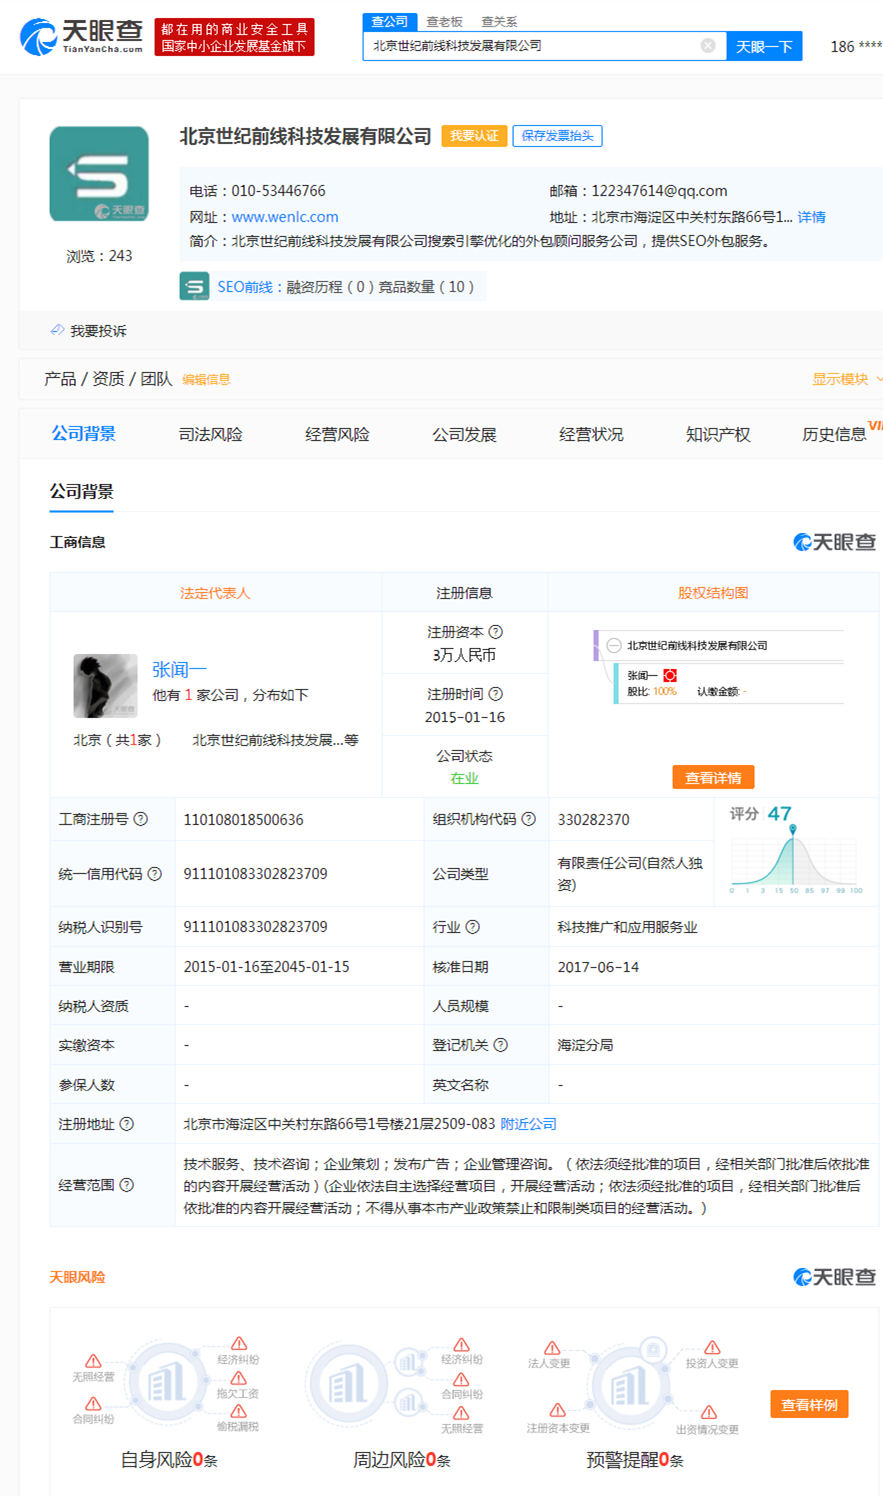Open the 186 **** account menu

coord(856,46)
